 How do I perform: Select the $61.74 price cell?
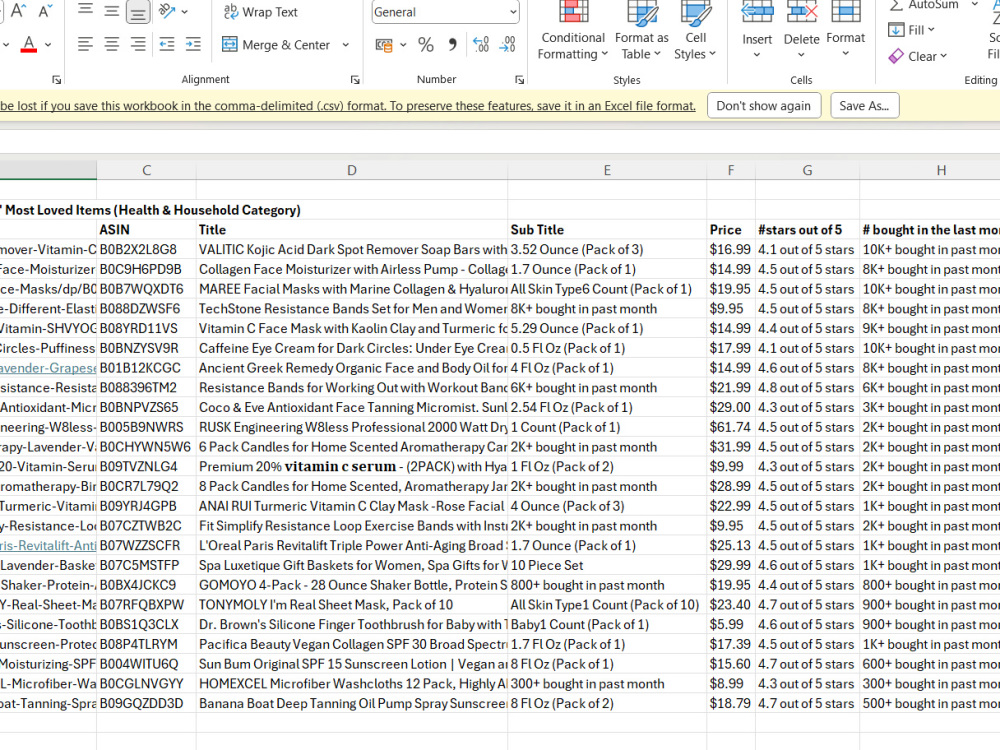point(731,427)
